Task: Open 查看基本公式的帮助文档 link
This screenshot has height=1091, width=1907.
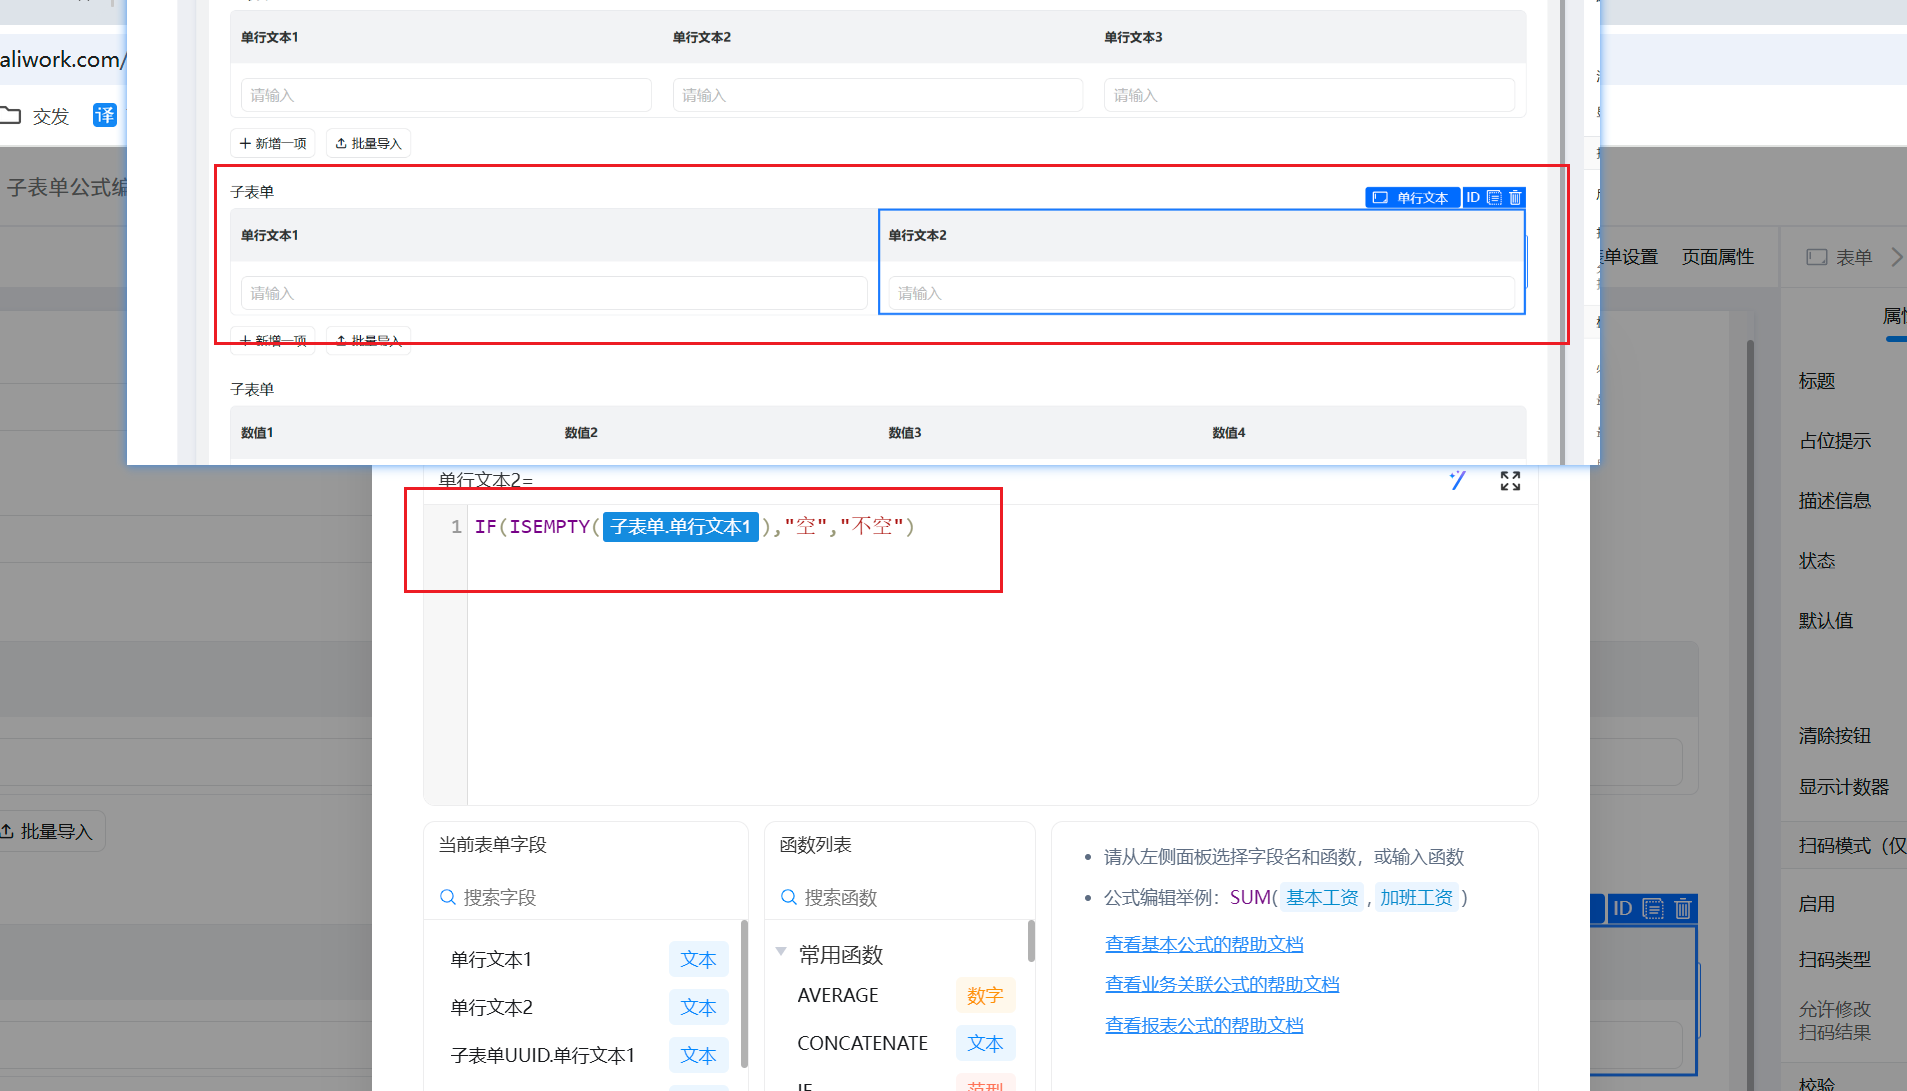Action: (x=1204, y=944)
